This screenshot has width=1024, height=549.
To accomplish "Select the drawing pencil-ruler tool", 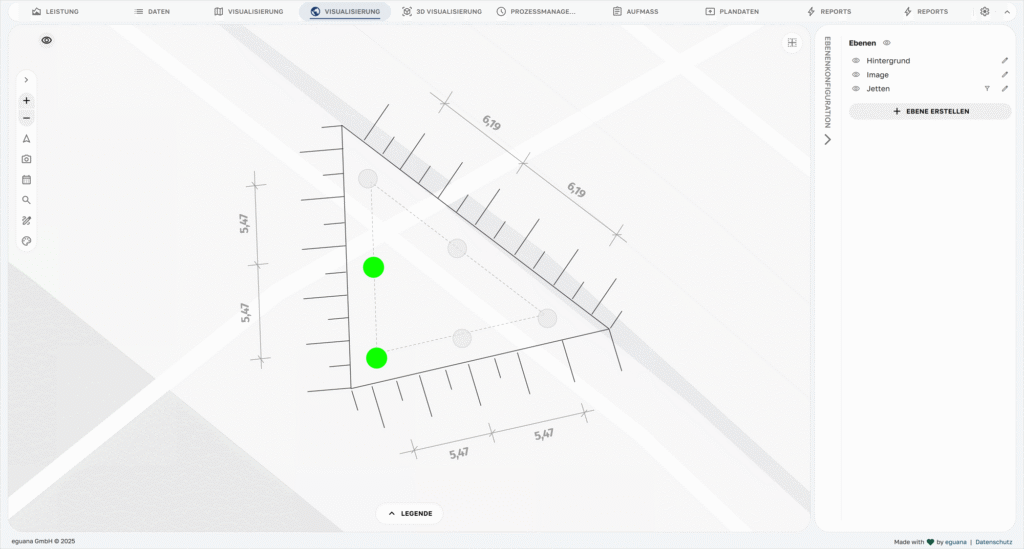I will (x=27, y=220).
